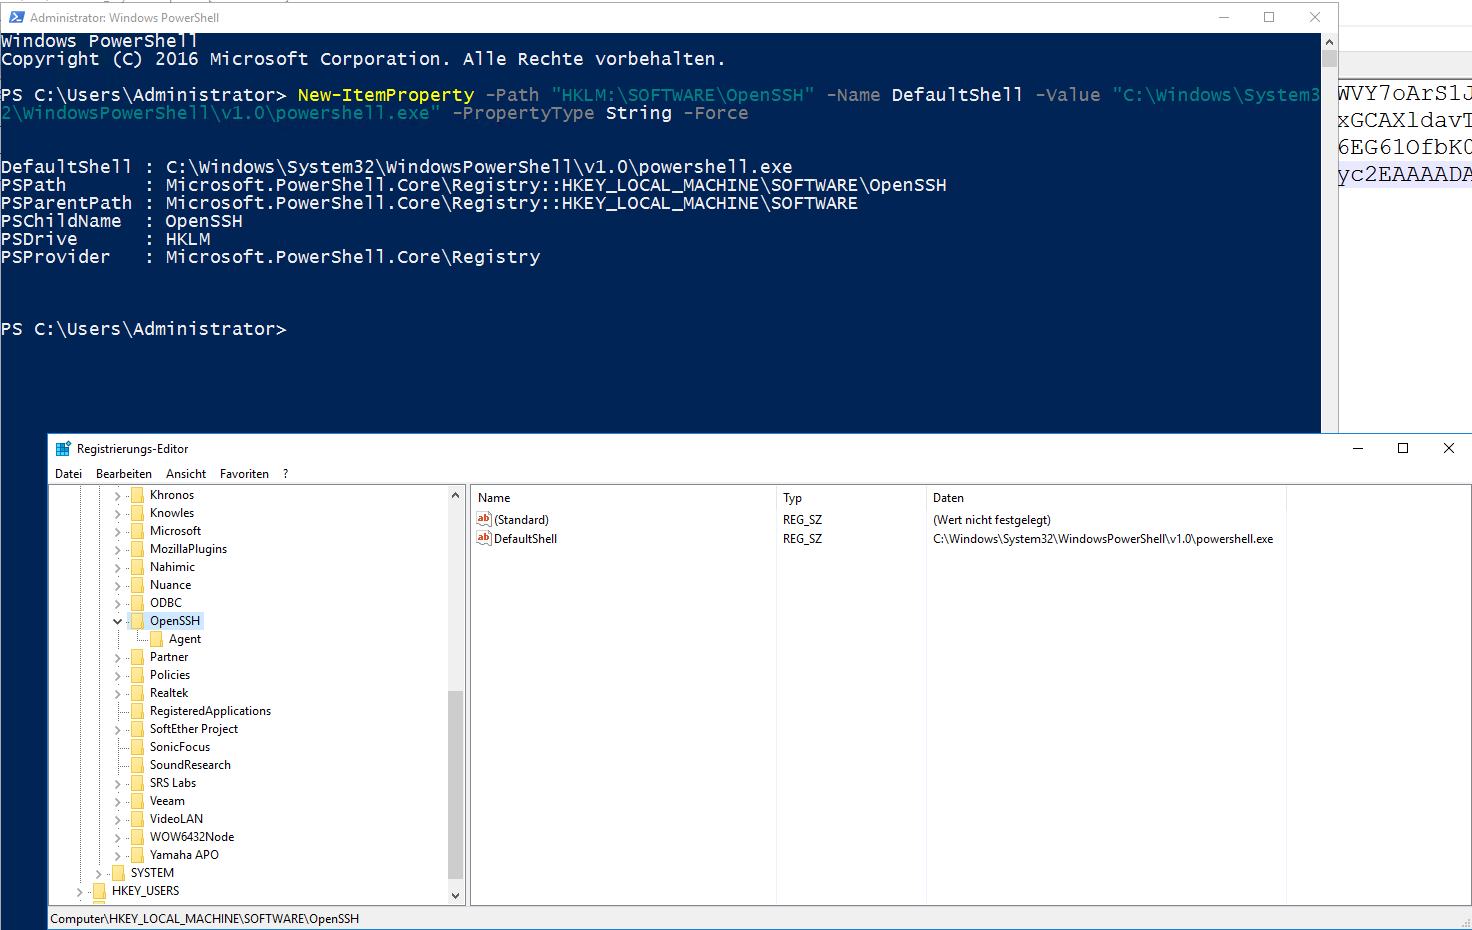Maximize the Registrierungs-Editor window
Viewport: 1472px width, 930px height.
(x=1403, y=448)
